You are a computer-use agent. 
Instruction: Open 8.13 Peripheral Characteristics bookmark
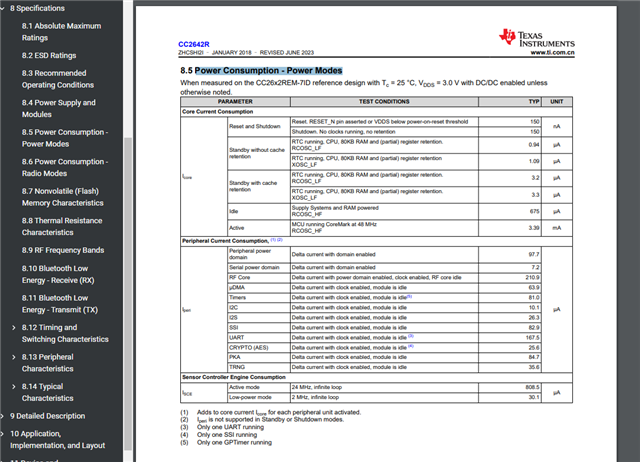[48, 363]
